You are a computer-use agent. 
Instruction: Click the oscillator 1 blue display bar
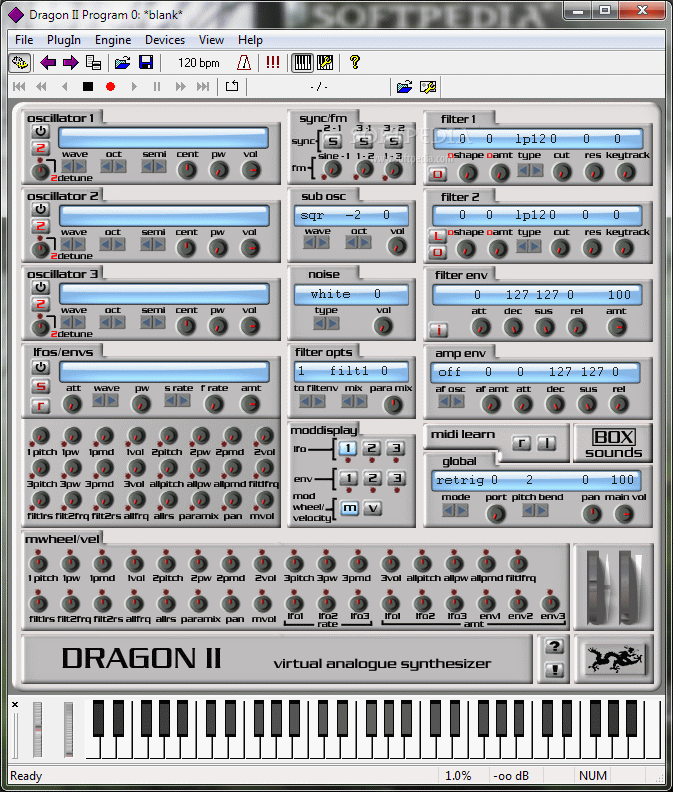click(x=163, y=138)
